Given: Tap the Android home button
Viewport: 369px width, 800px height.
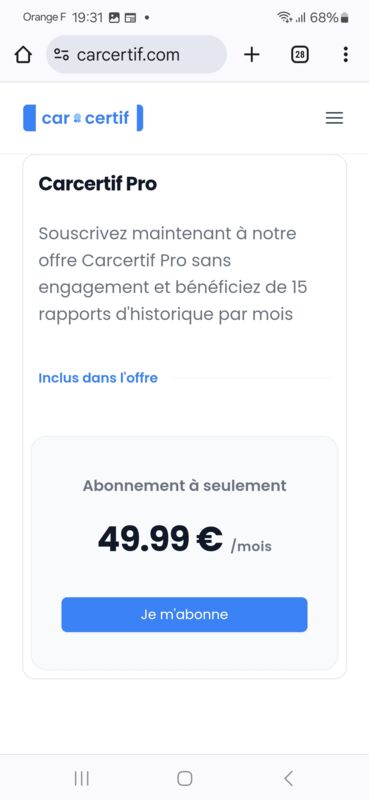Looking at the screenshot, I should [x=184, y=778].
